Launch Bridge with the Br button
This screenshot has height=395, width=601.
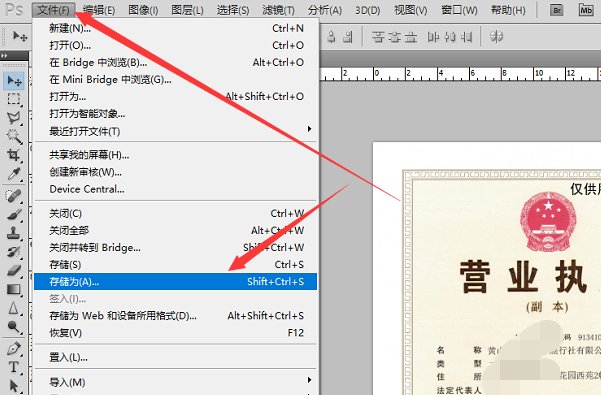tap(557, 10)
